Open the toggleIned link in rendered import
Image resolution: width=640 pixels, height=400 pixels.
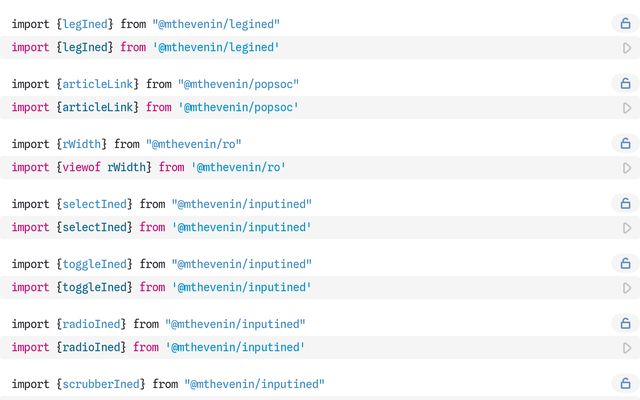95,264
